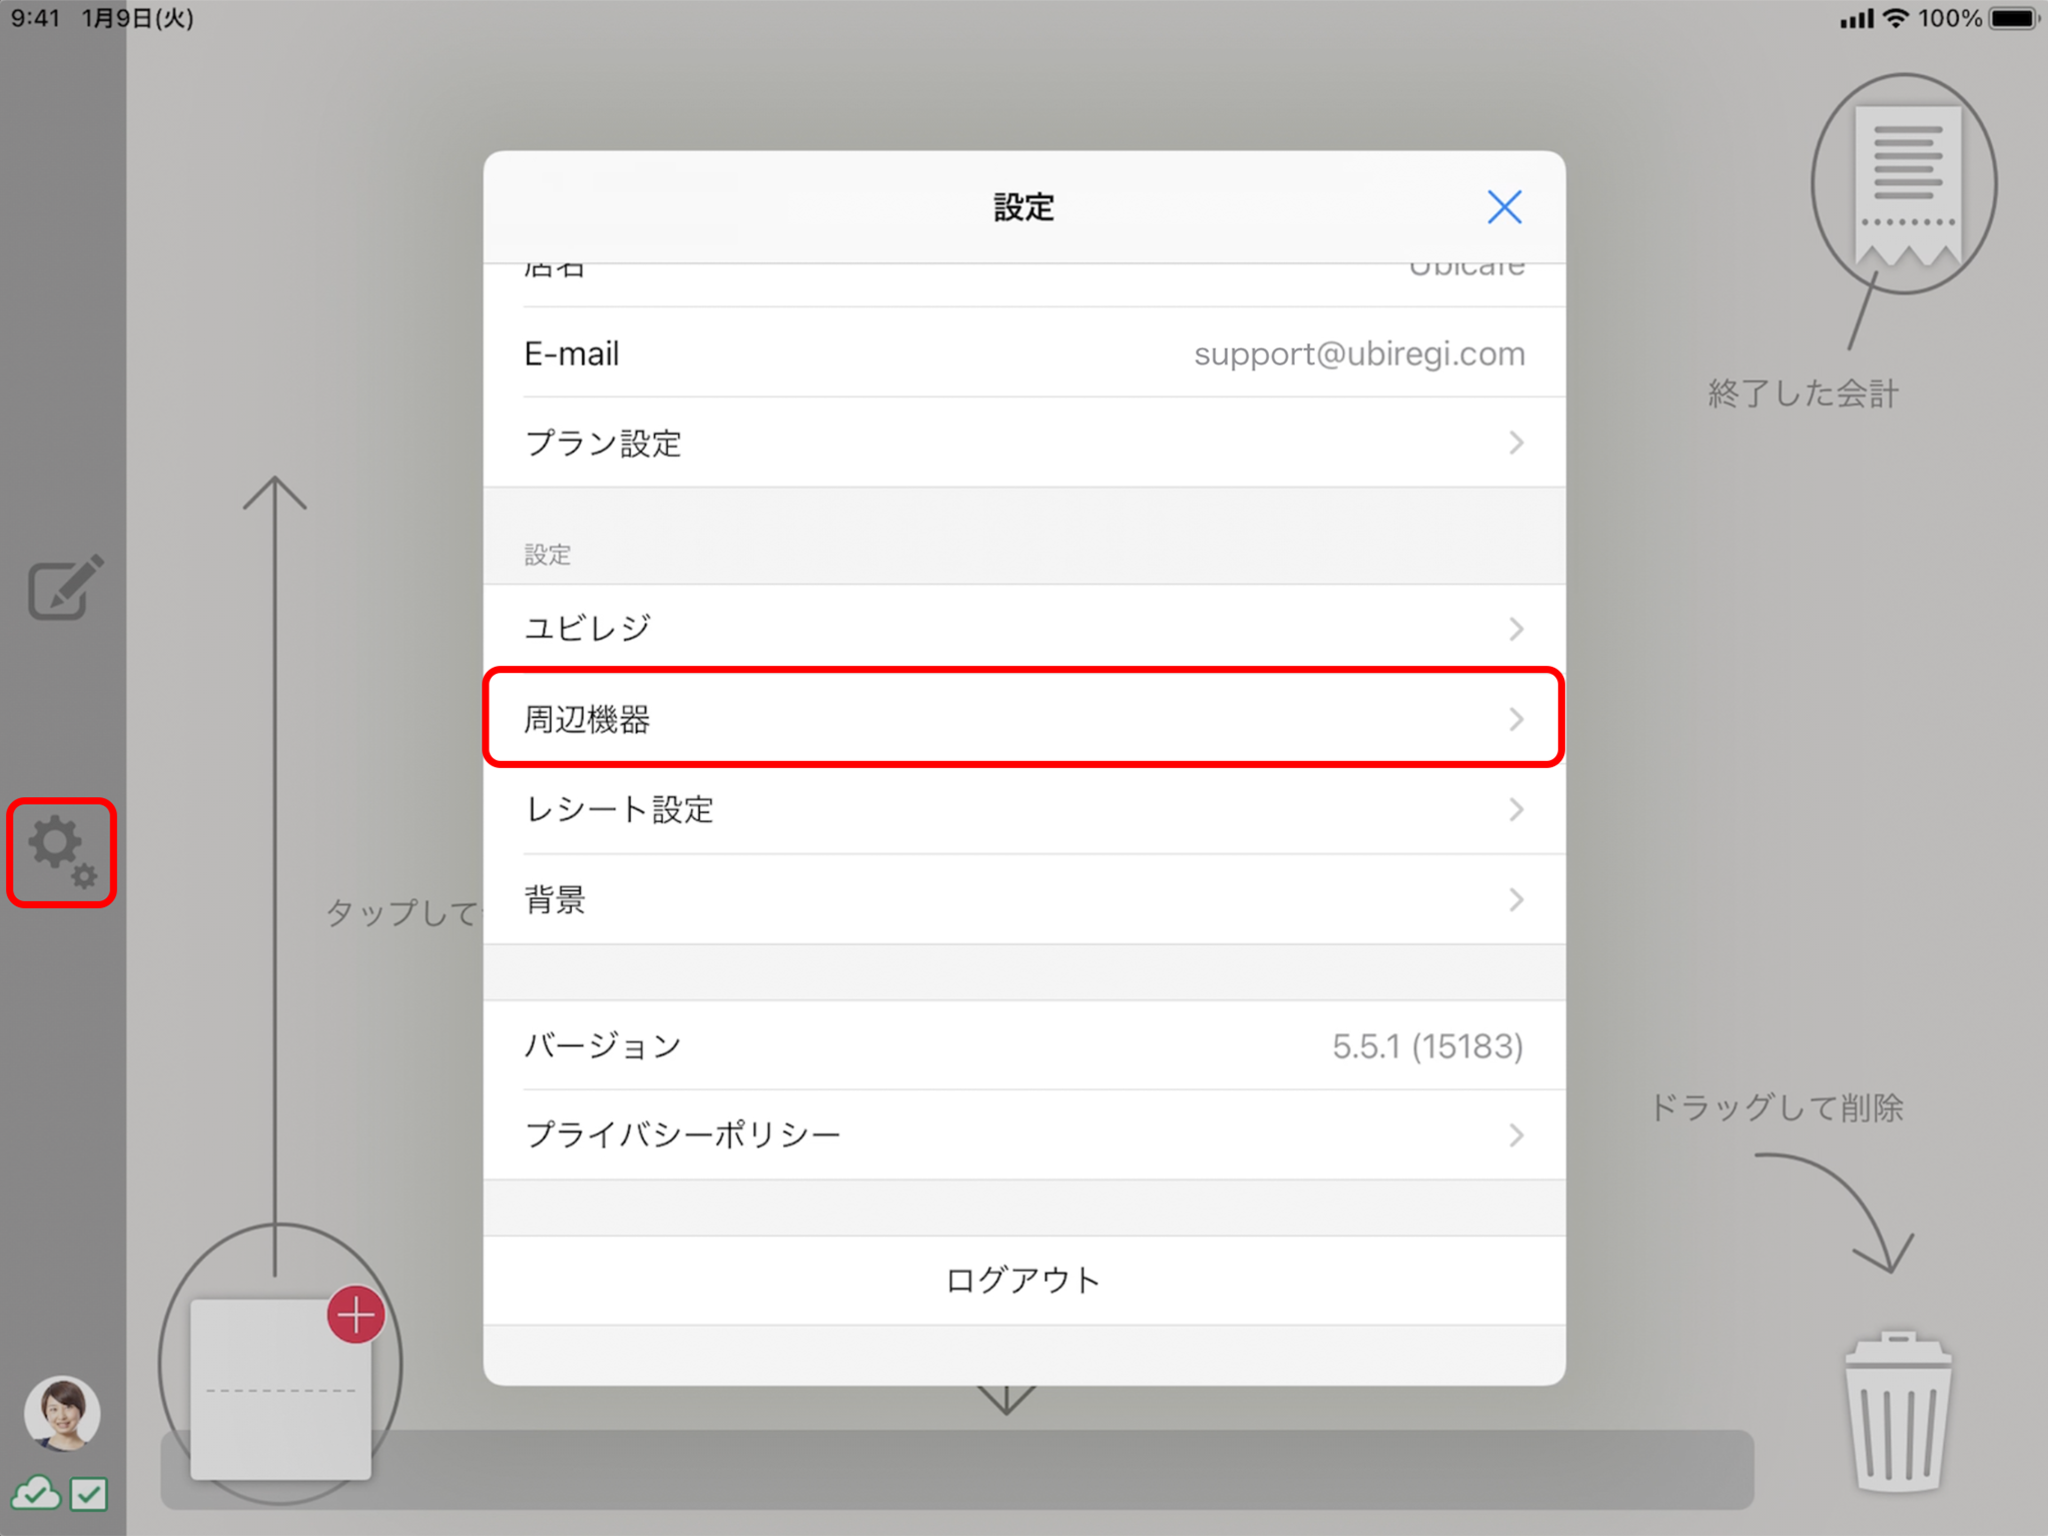2048x1536 pixels.
Task: Tap the date 1月9日(火) in status bar
Action: pyautogui.click(x=138, y=18)
